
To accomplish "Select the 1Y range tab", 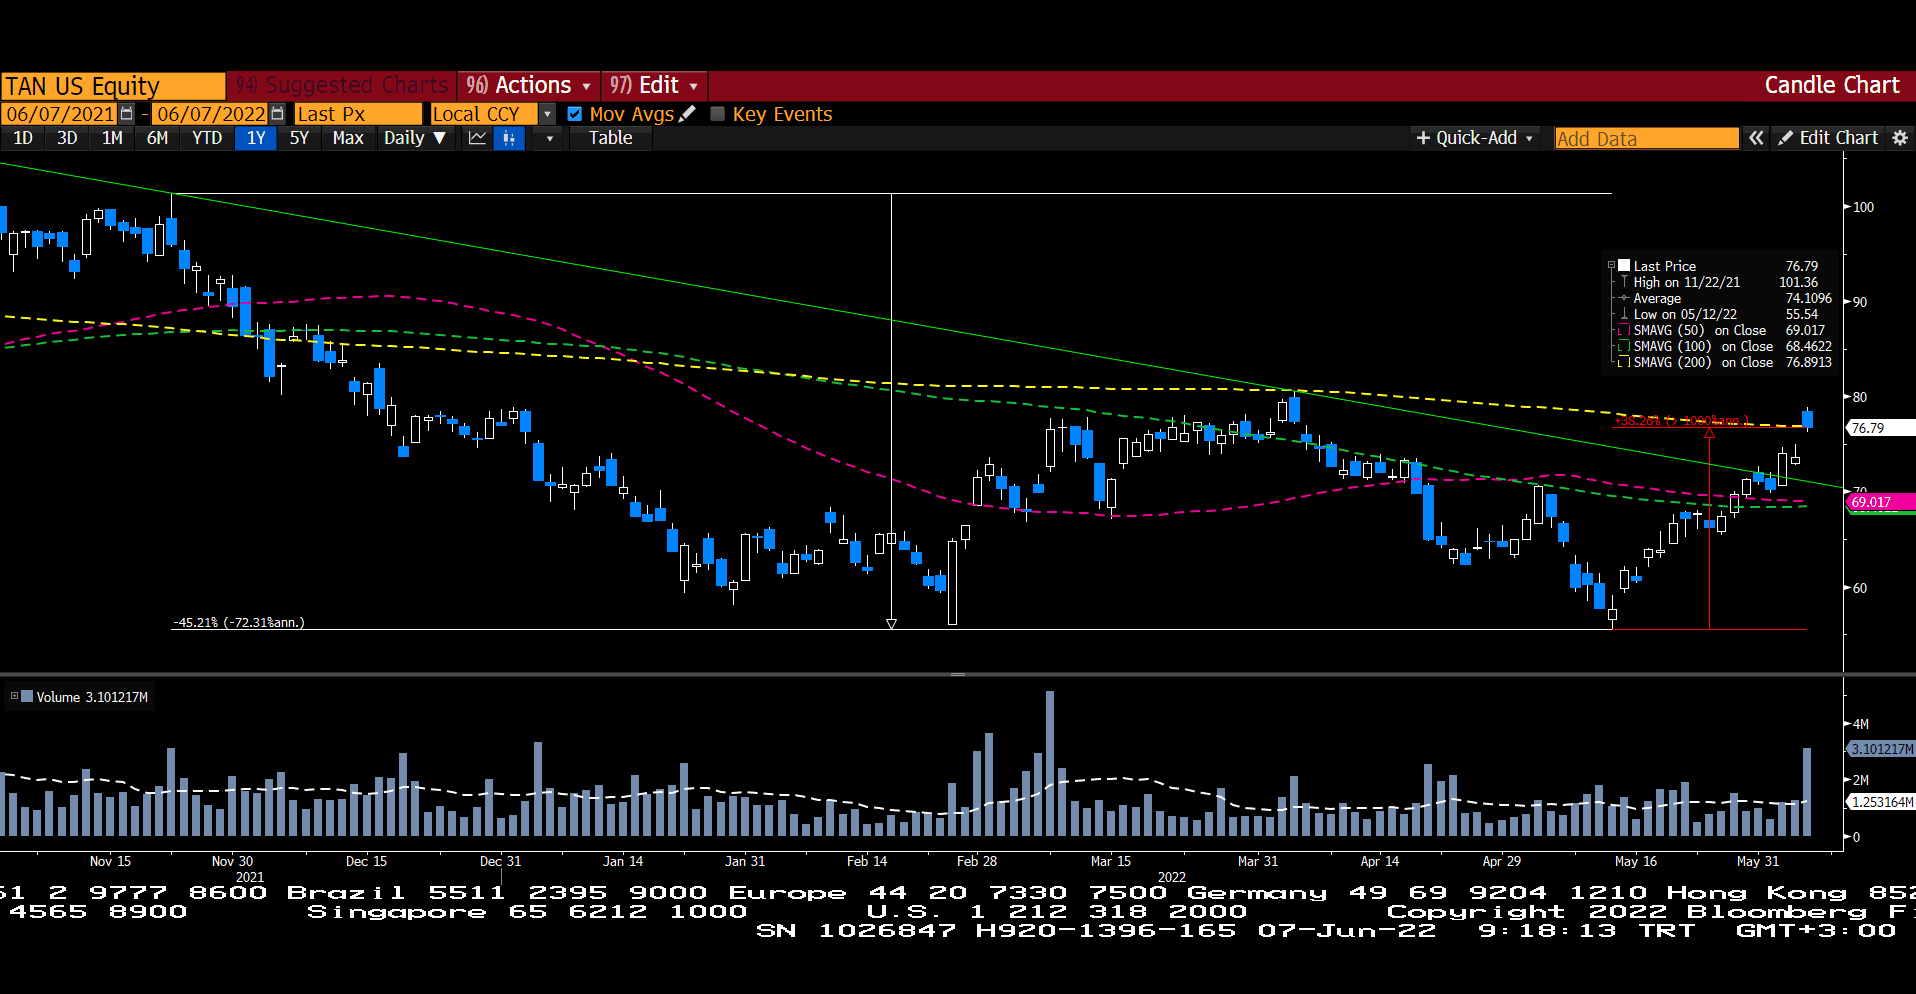I will 256,138.
